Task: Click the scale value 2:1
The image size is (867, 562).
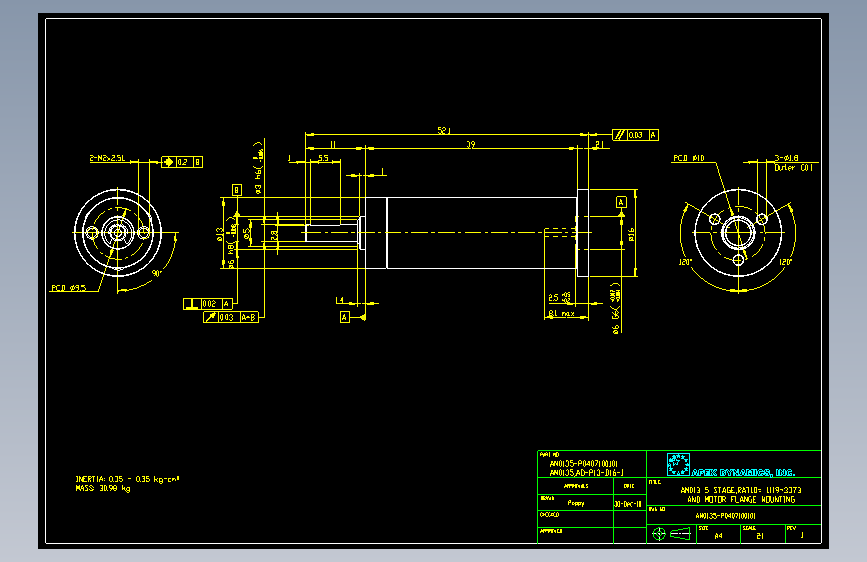Action: (760, 536)
